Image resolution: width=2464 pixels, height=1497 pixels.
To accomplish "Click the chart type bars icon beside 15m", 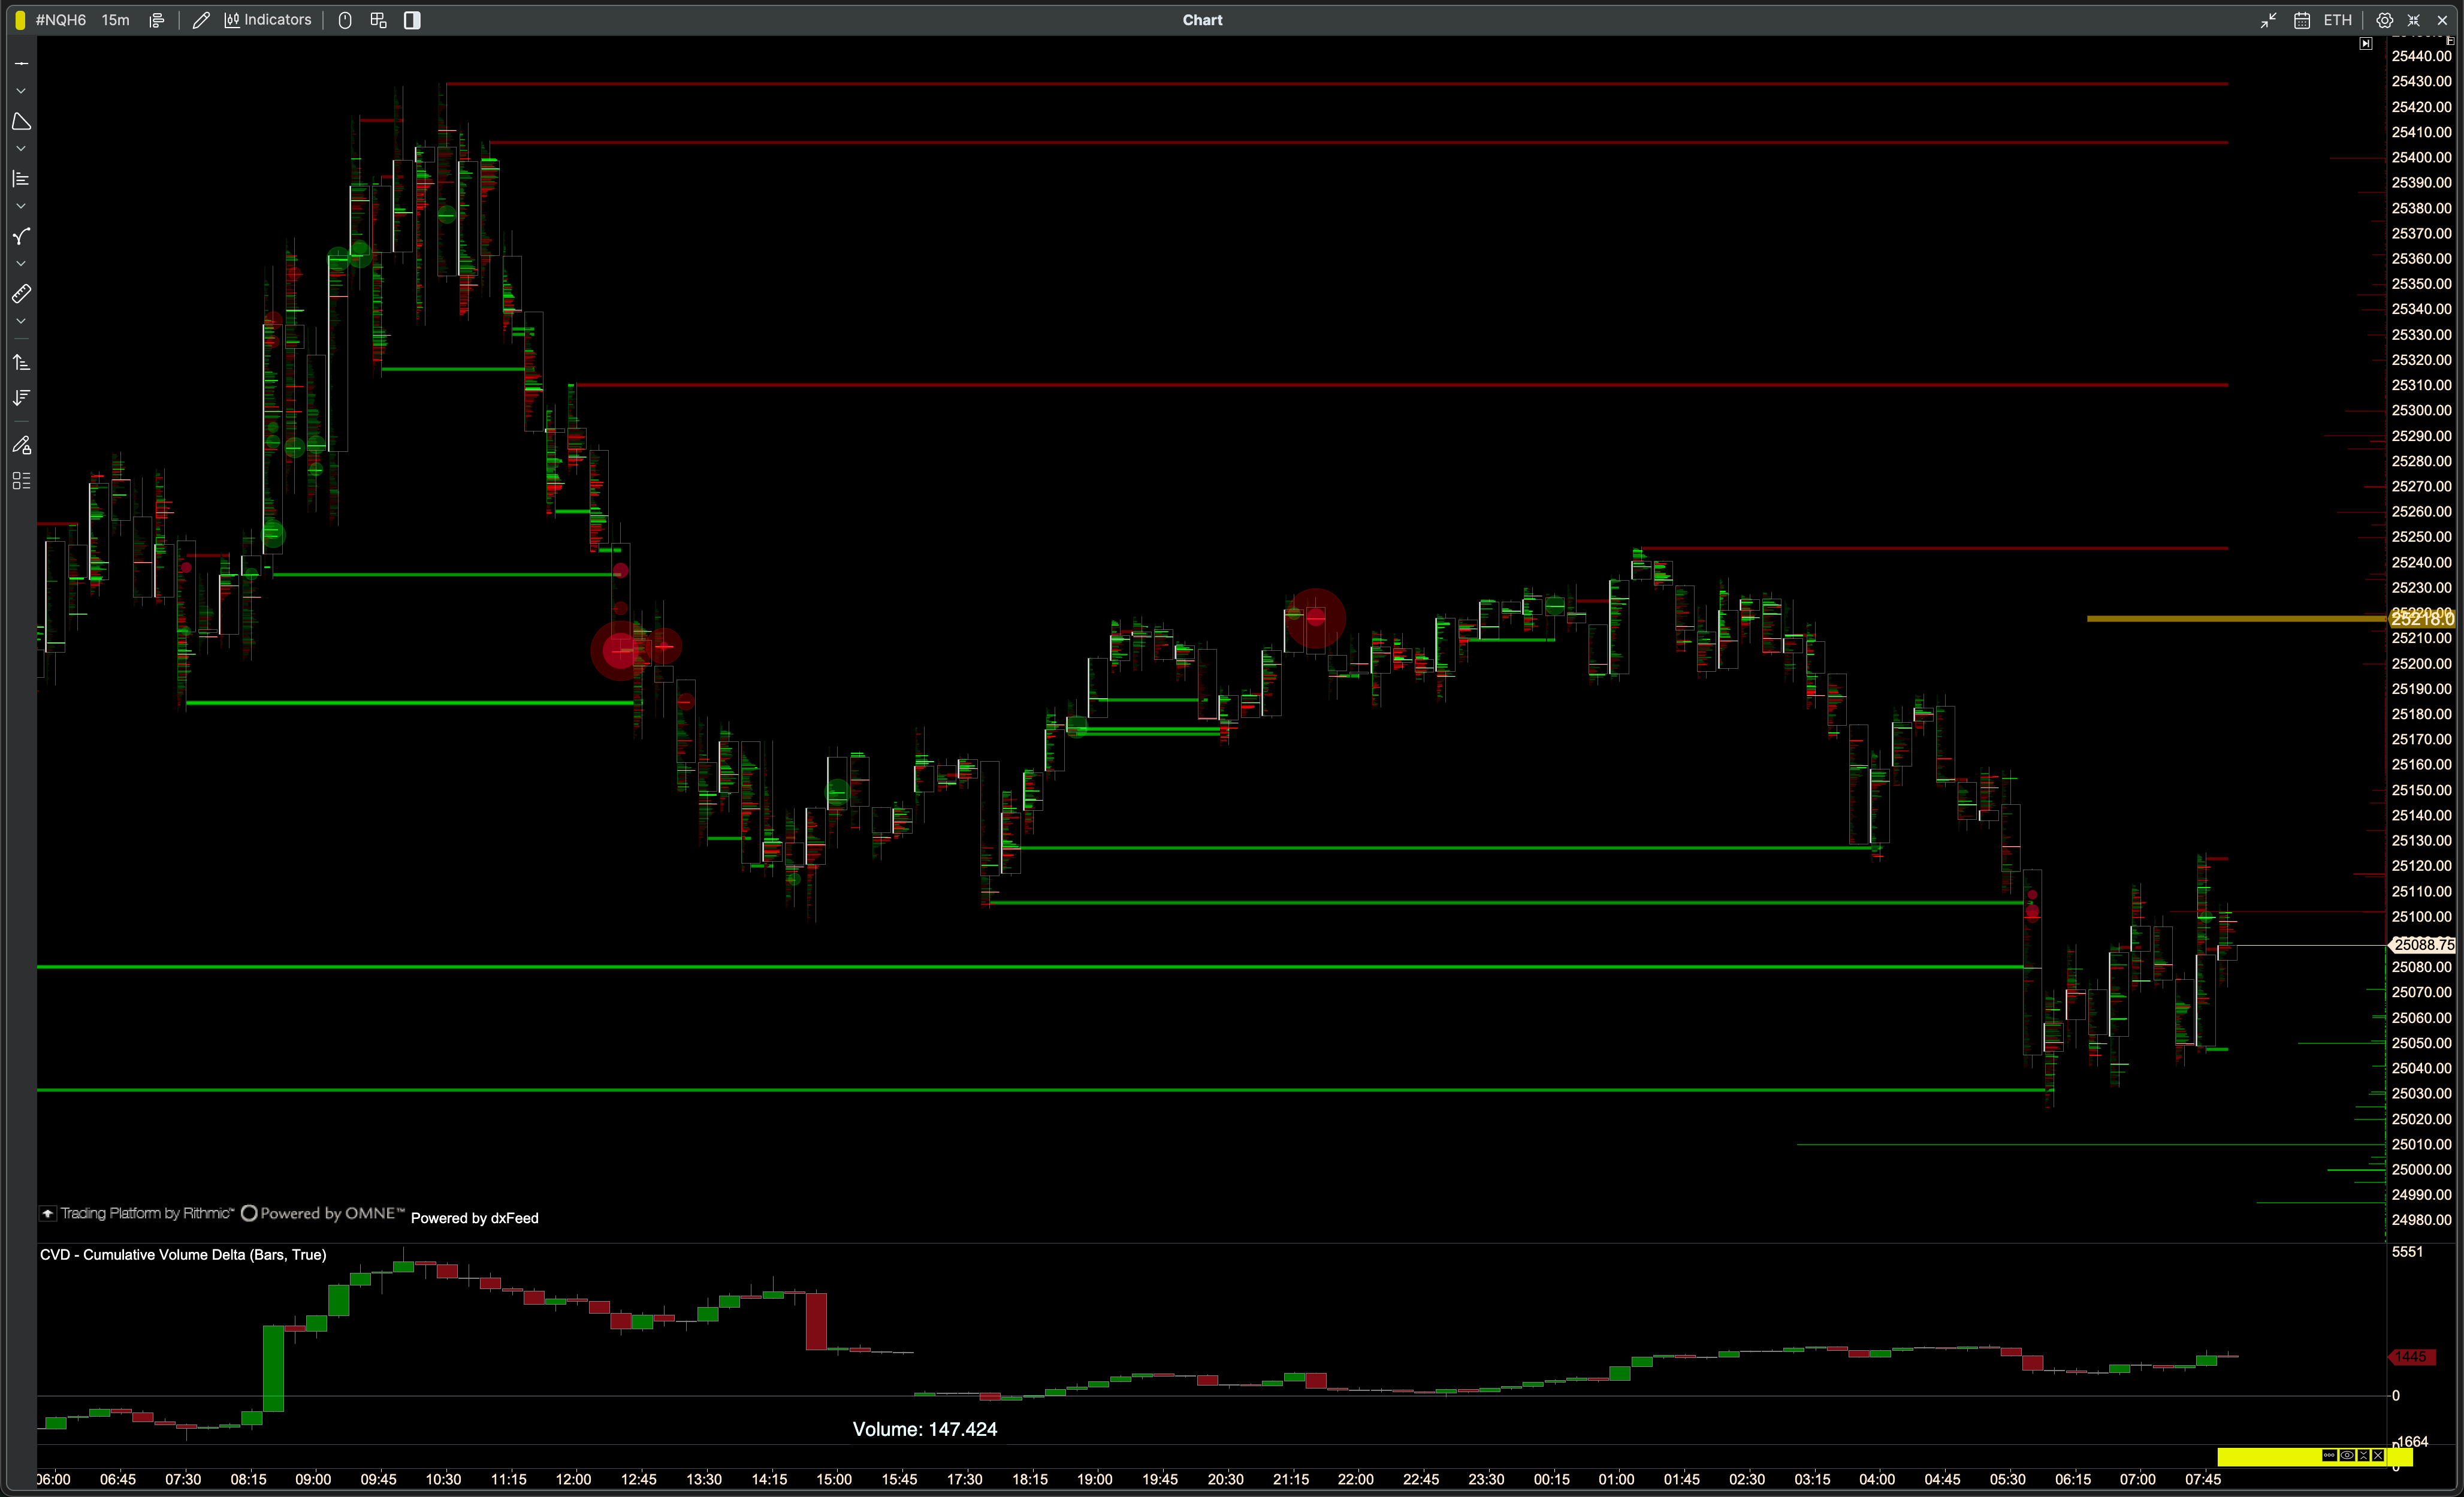I will (157, 20).
